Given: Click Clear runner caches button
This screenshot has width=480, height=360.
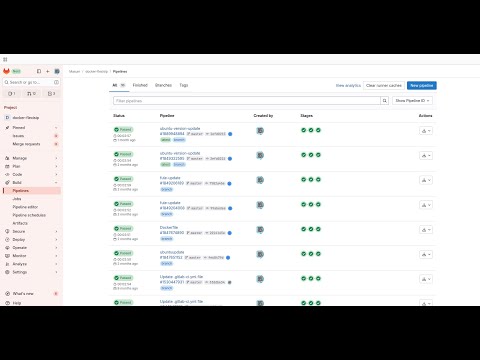Looking at the screenshot, I should click(x=384, y=86).
